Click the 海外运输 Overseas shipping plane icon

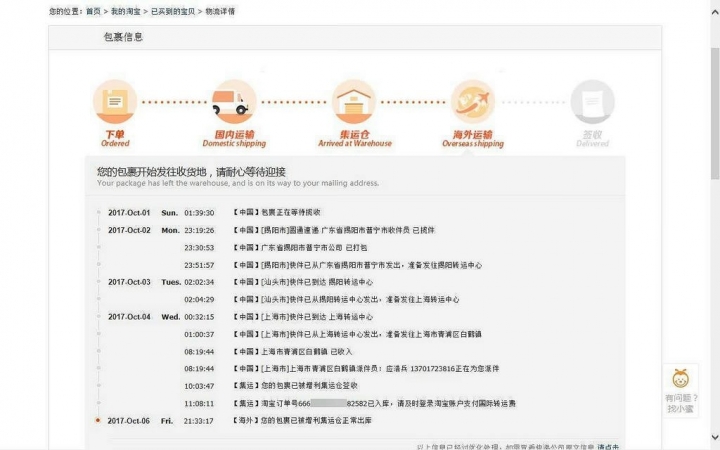(x=473, y=101)
